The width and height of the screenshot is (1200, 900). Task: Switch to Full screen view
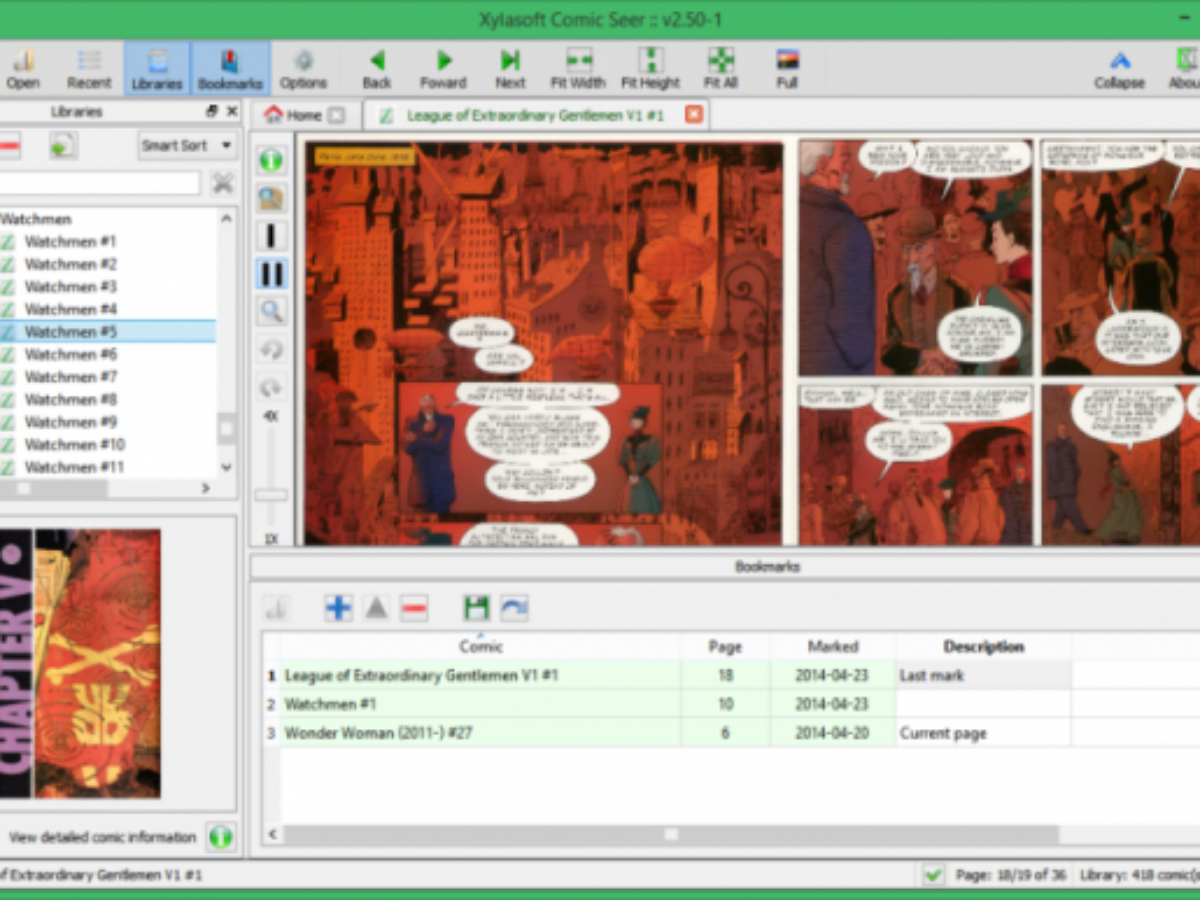click(787, 68)
